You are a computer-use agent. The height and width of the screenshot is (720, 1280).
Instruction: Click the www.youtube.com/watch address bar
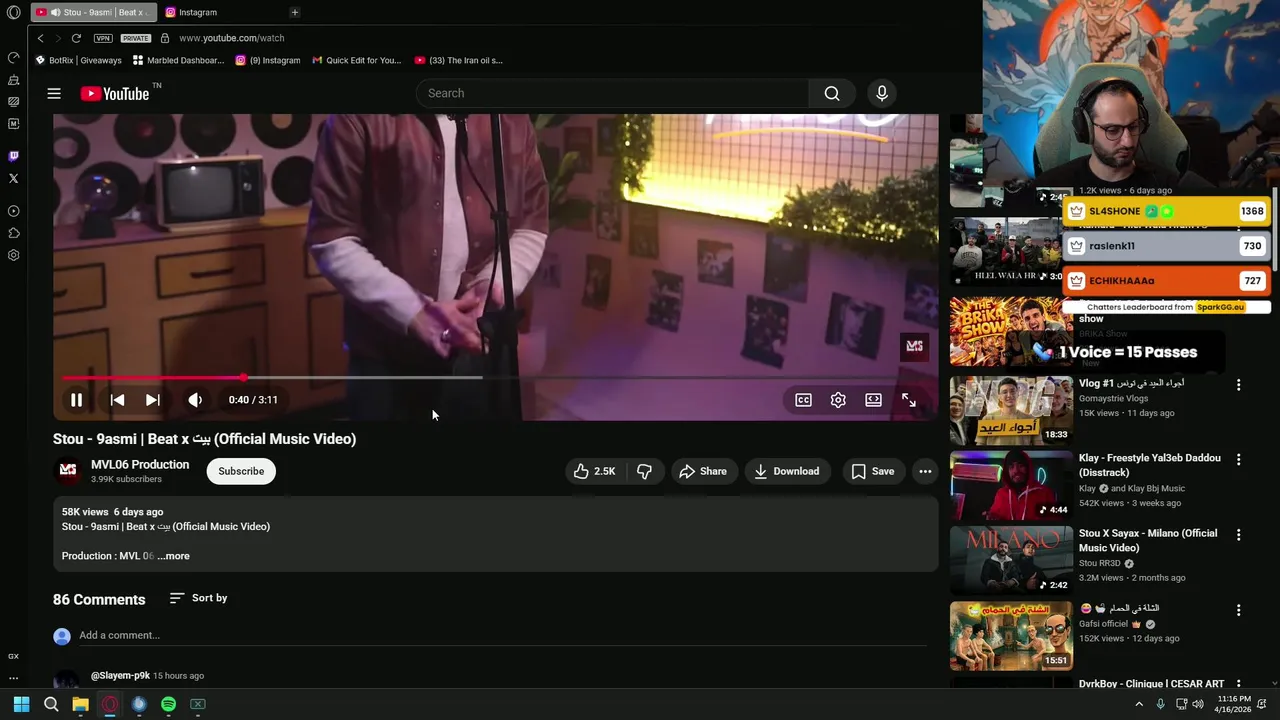coord(232,38)
